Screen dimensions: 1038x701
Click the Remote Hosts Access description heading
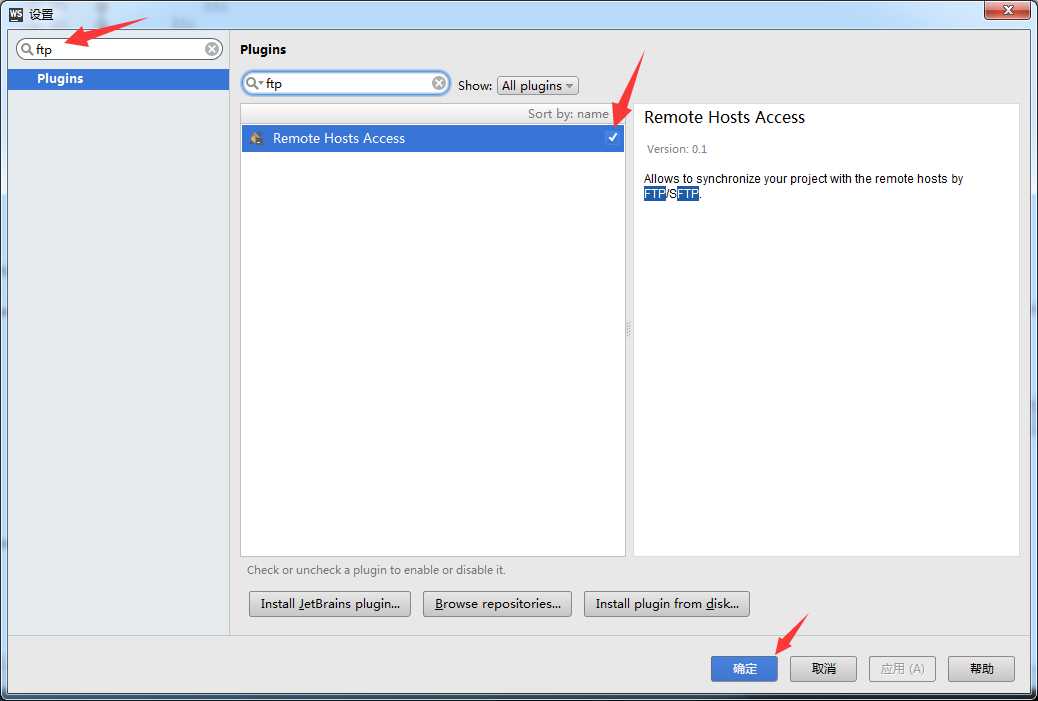coord(724,117)
